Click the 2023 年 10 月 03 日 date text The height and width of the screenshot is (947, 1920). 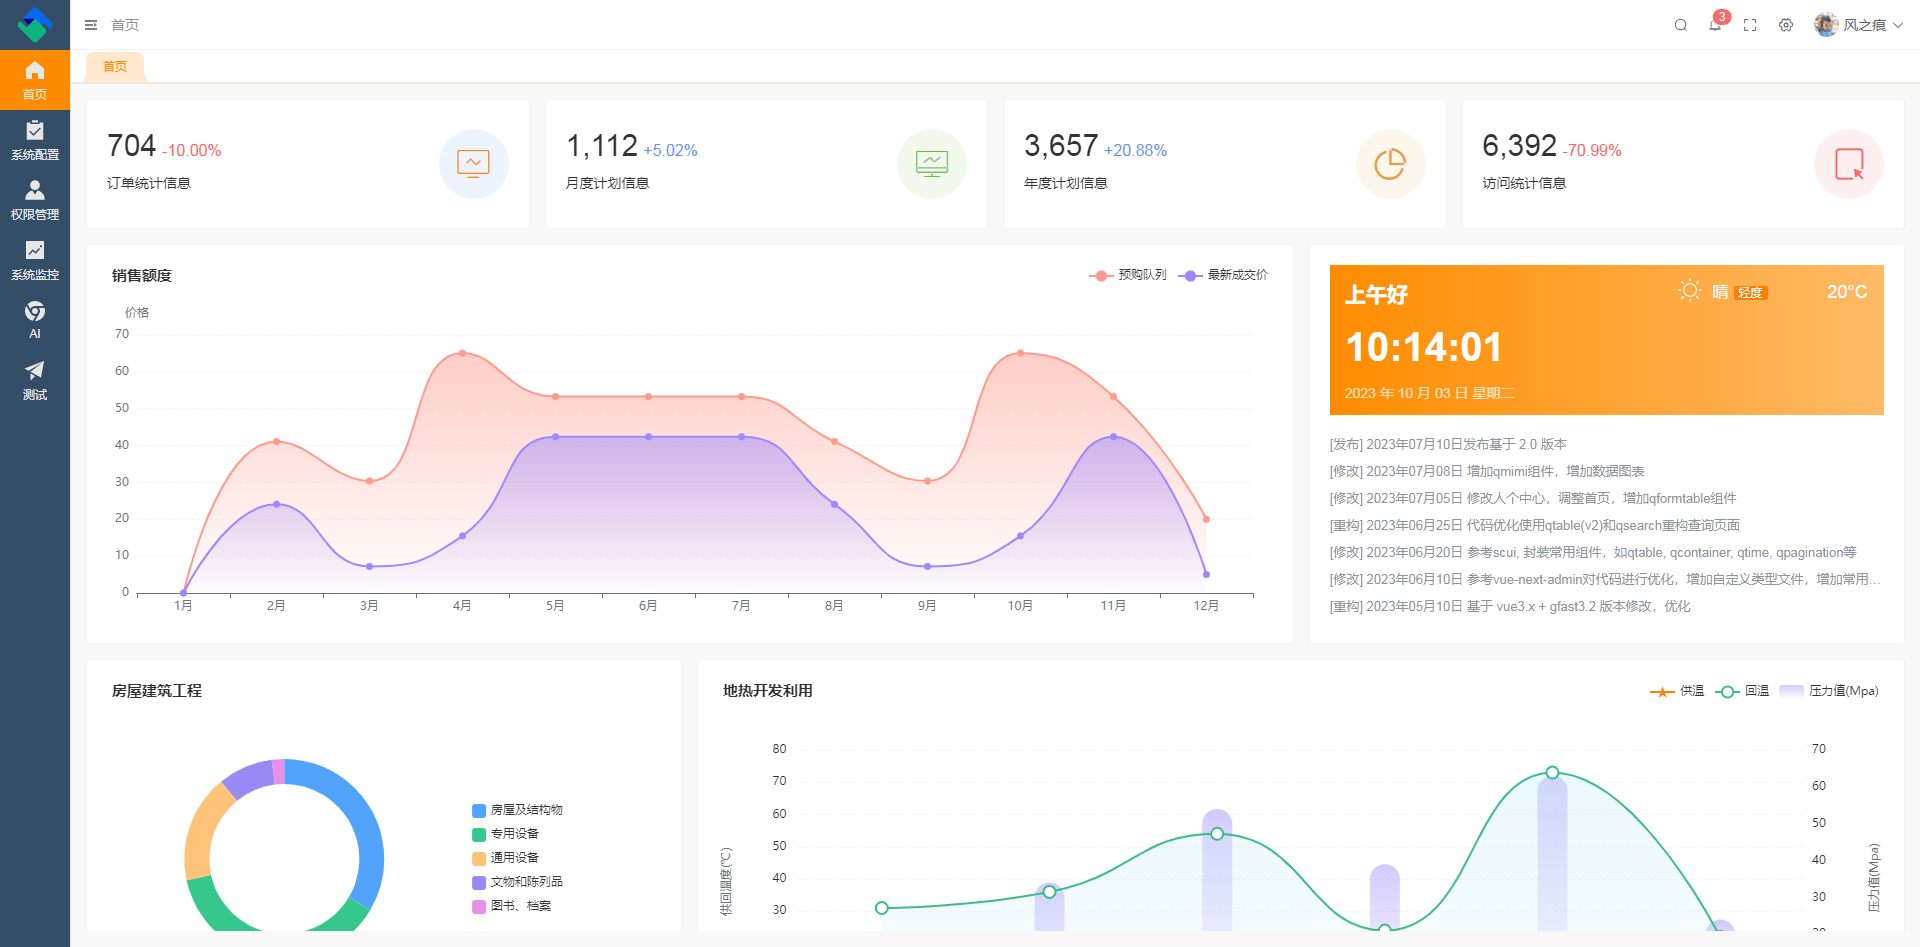click(x=1429, y=393)
